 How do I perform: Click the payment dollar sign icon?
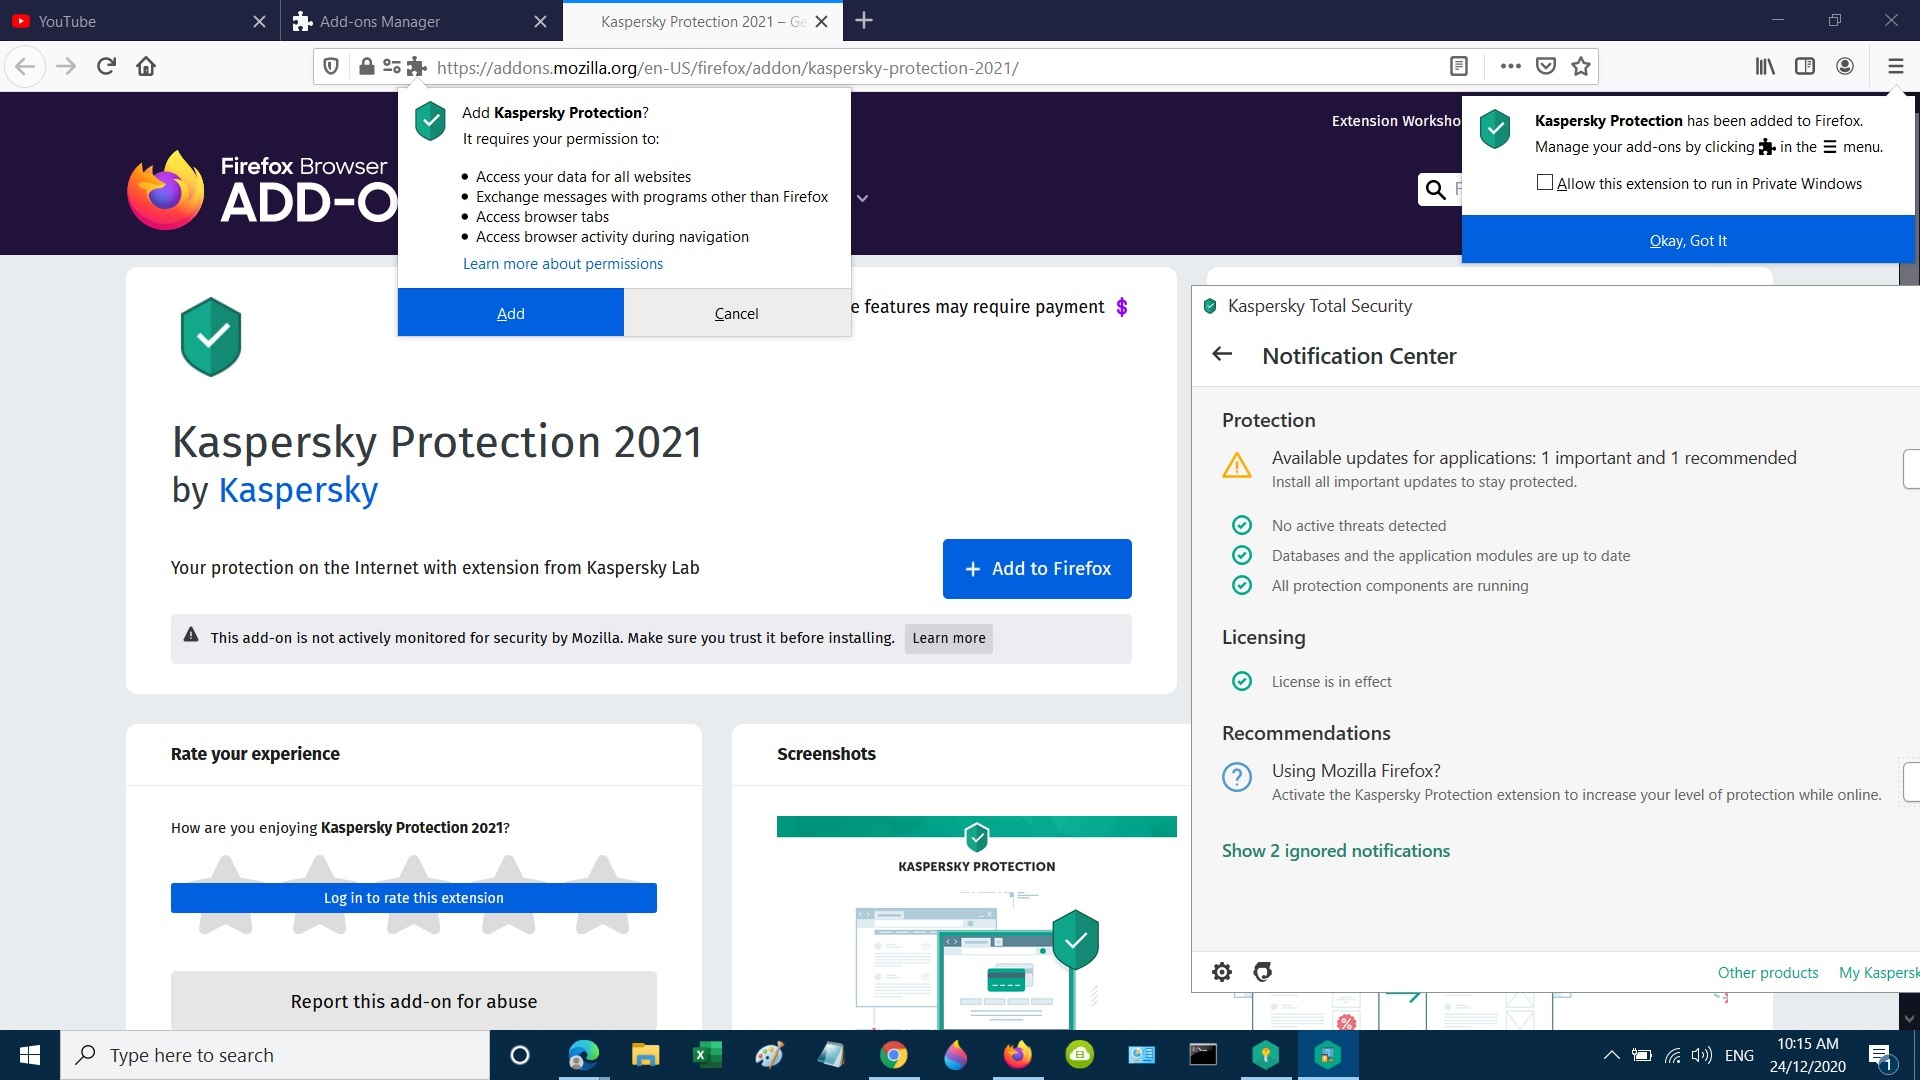(1122, 307)
